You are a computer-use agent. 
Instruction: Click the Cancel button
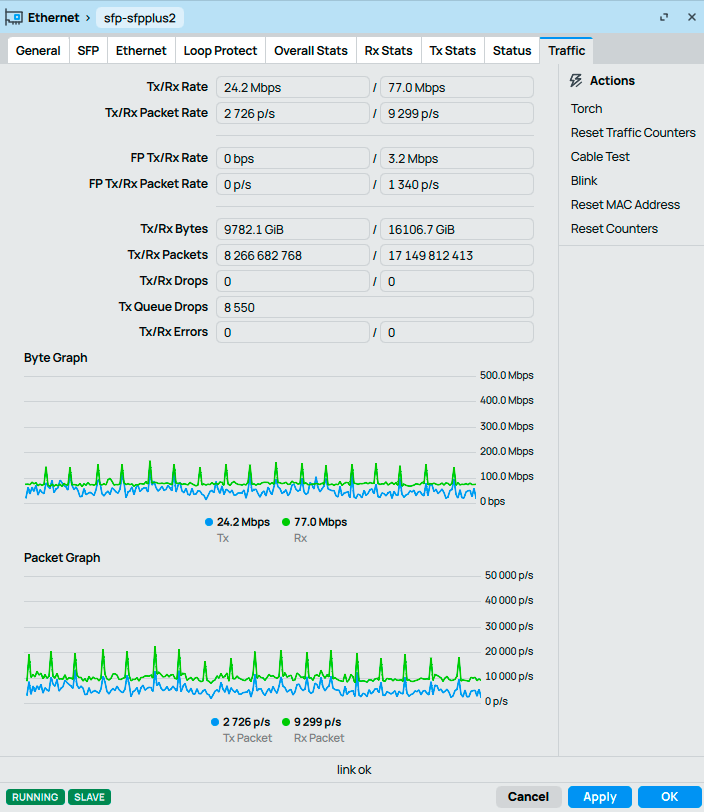pos(528,796)
